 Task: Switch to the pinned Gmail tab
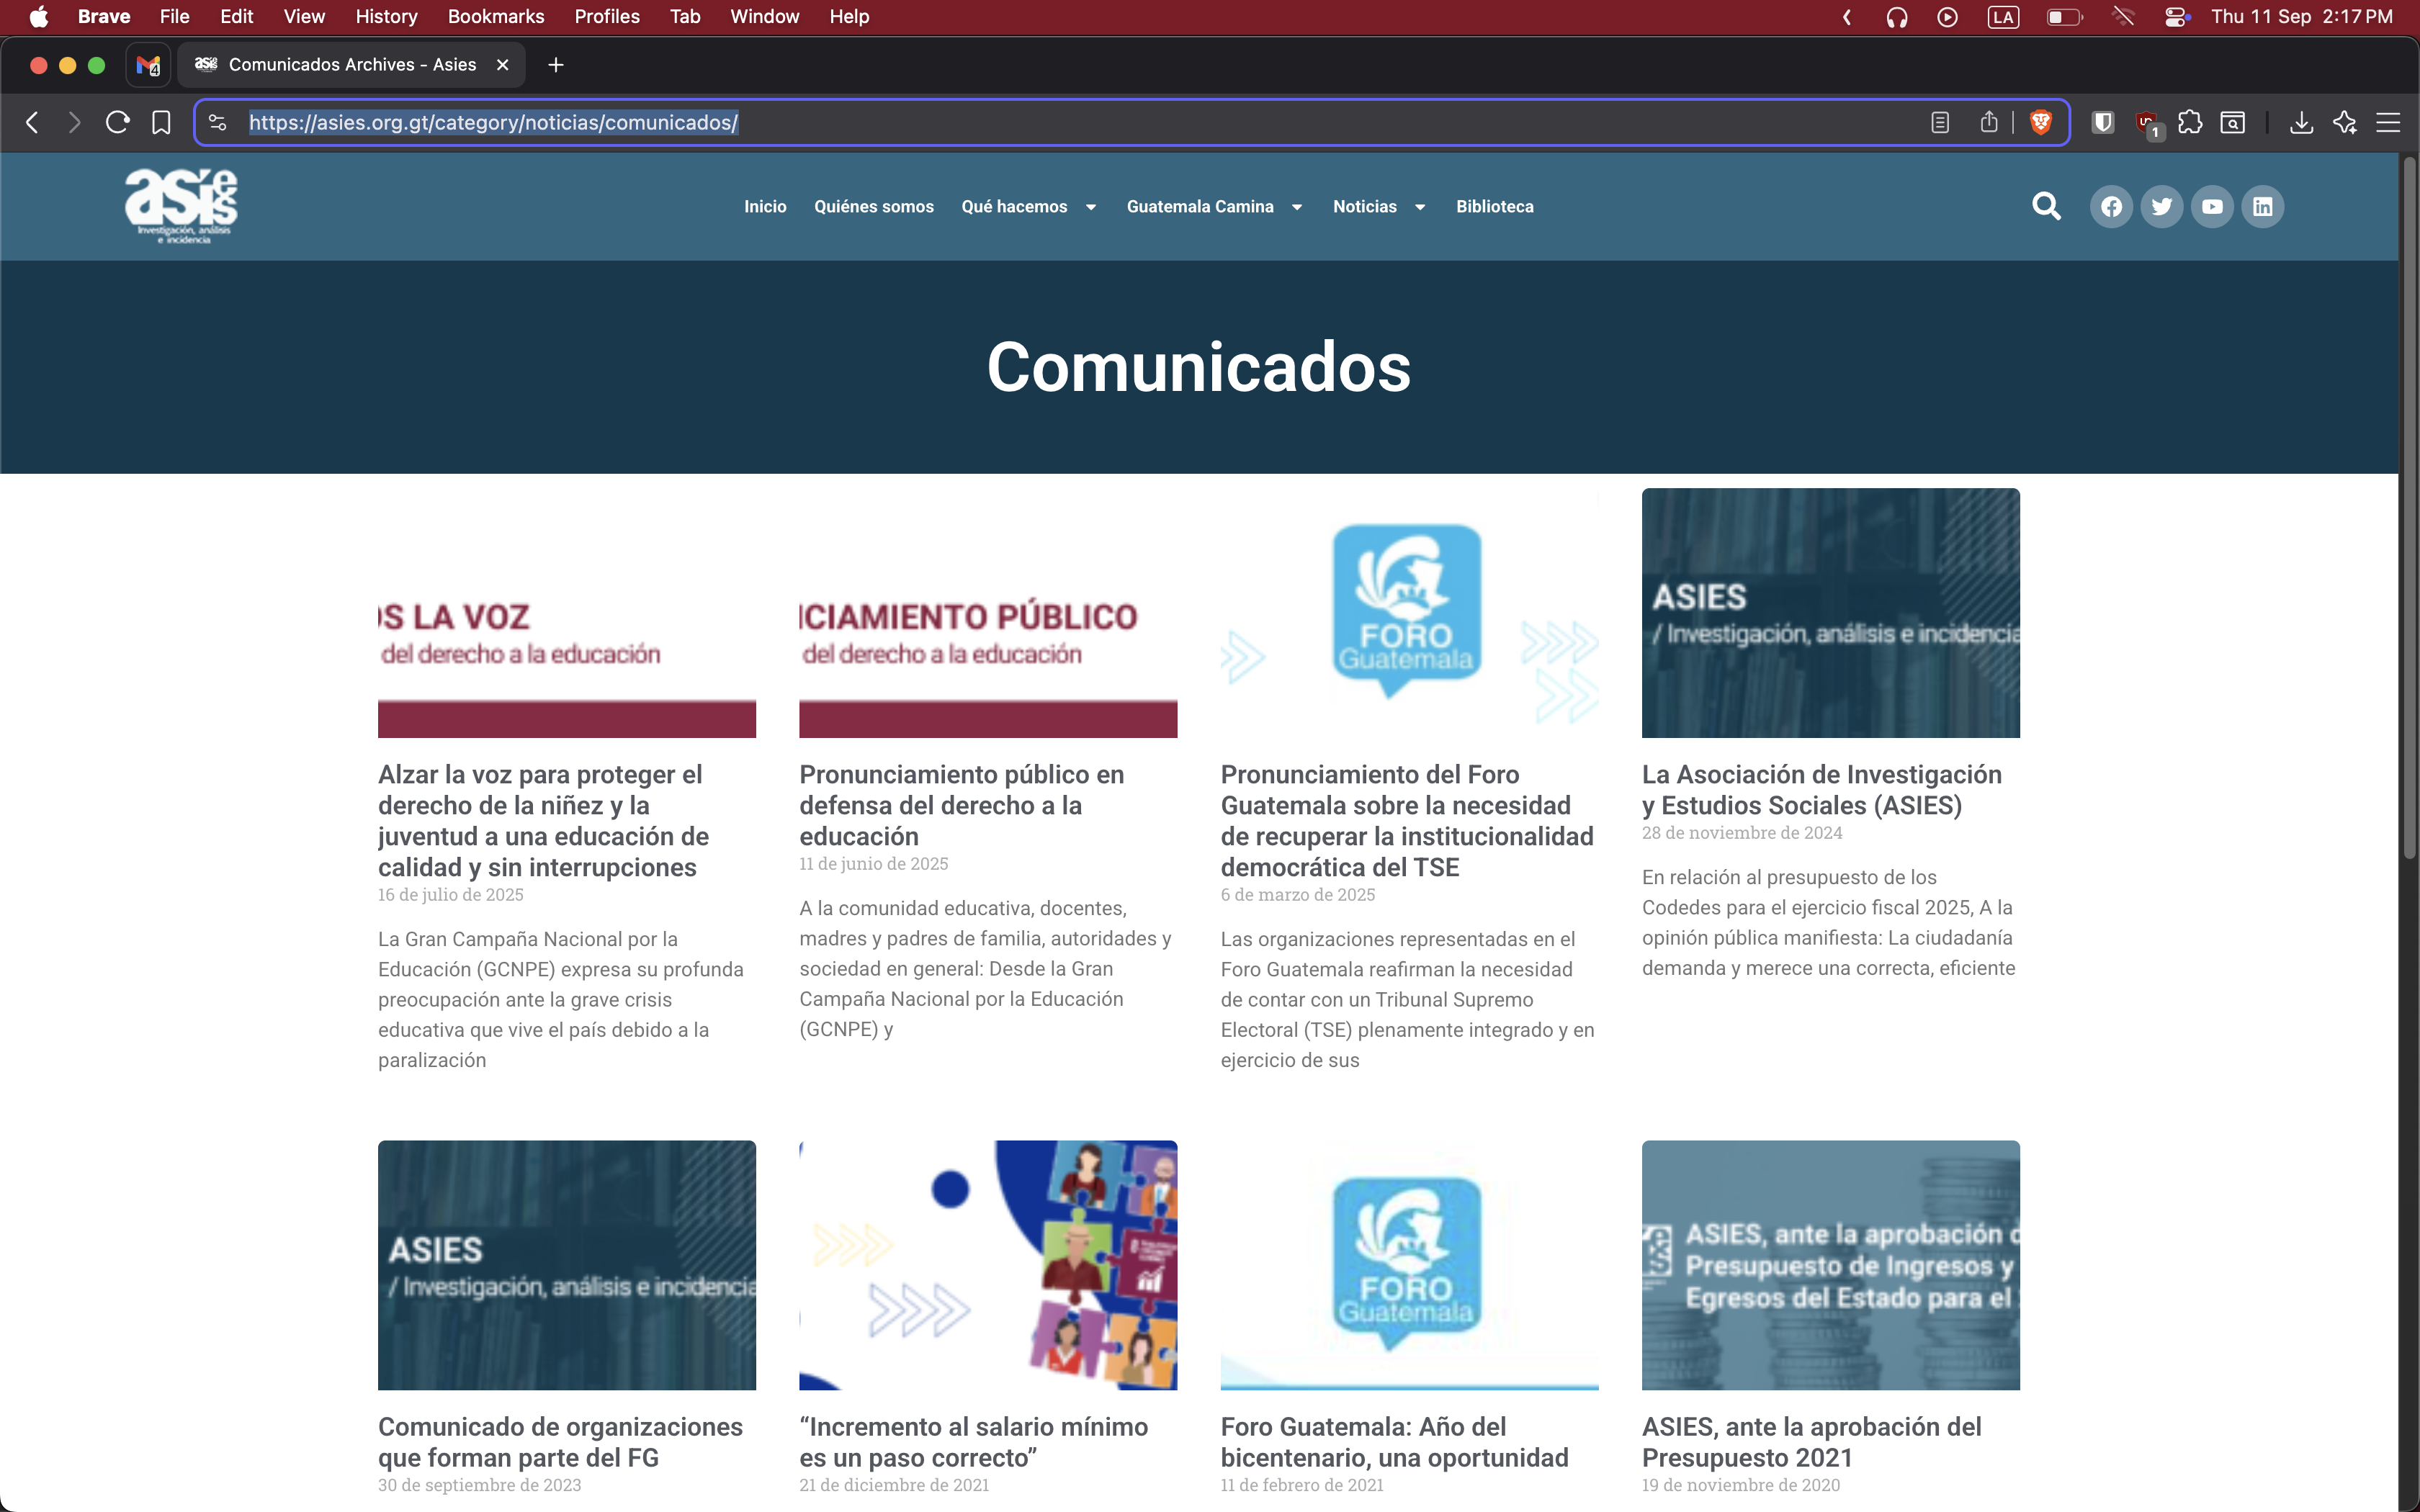[x=148, y=65]
